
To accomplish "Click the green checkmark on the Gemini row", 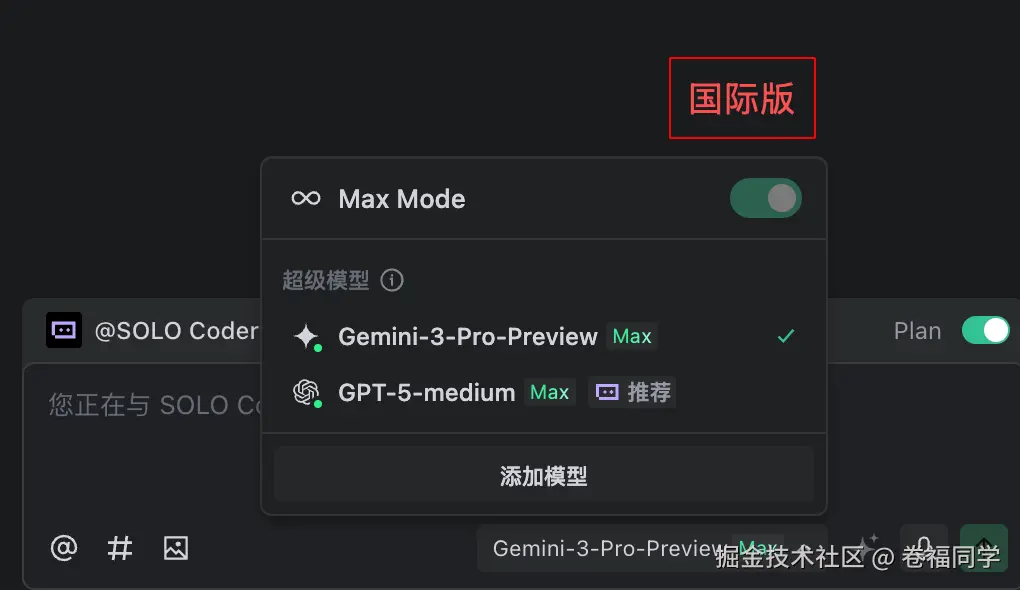I will (x=786, y=336).
